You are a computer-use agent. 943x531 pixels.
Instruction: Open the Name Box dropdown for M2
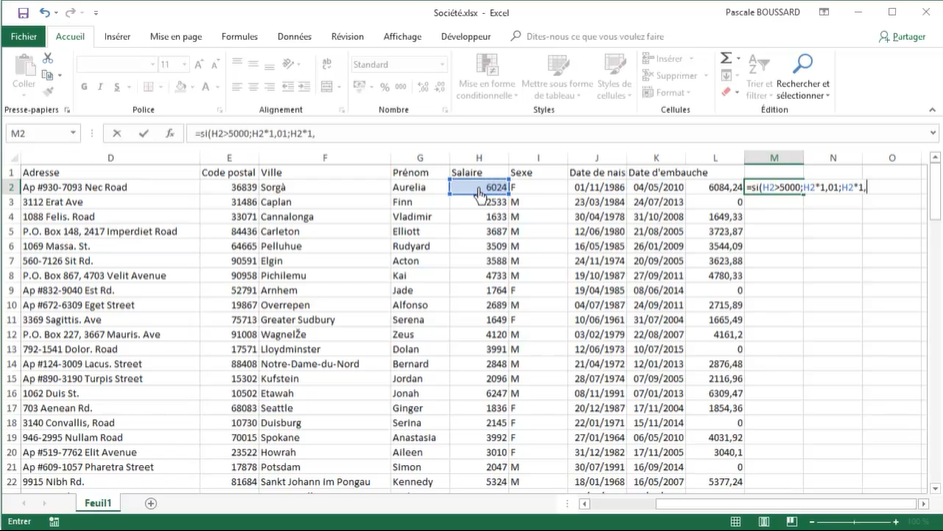(x=73, y=133)
